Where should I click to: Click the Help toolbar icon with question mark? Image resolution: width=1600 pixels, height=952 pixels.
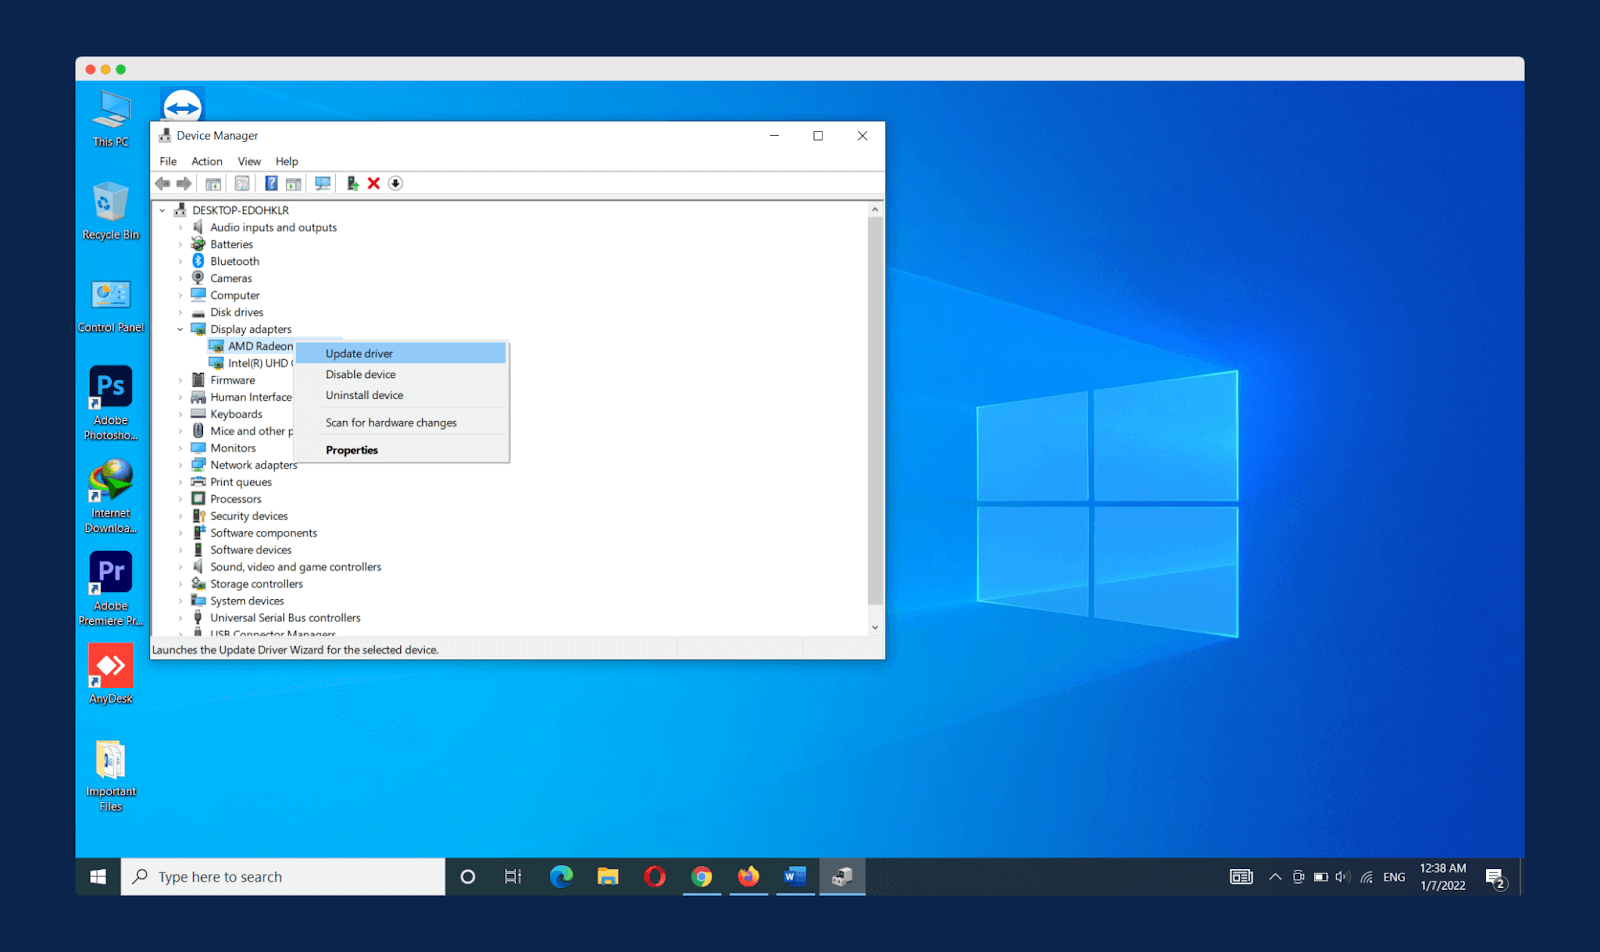pos(271,183)
